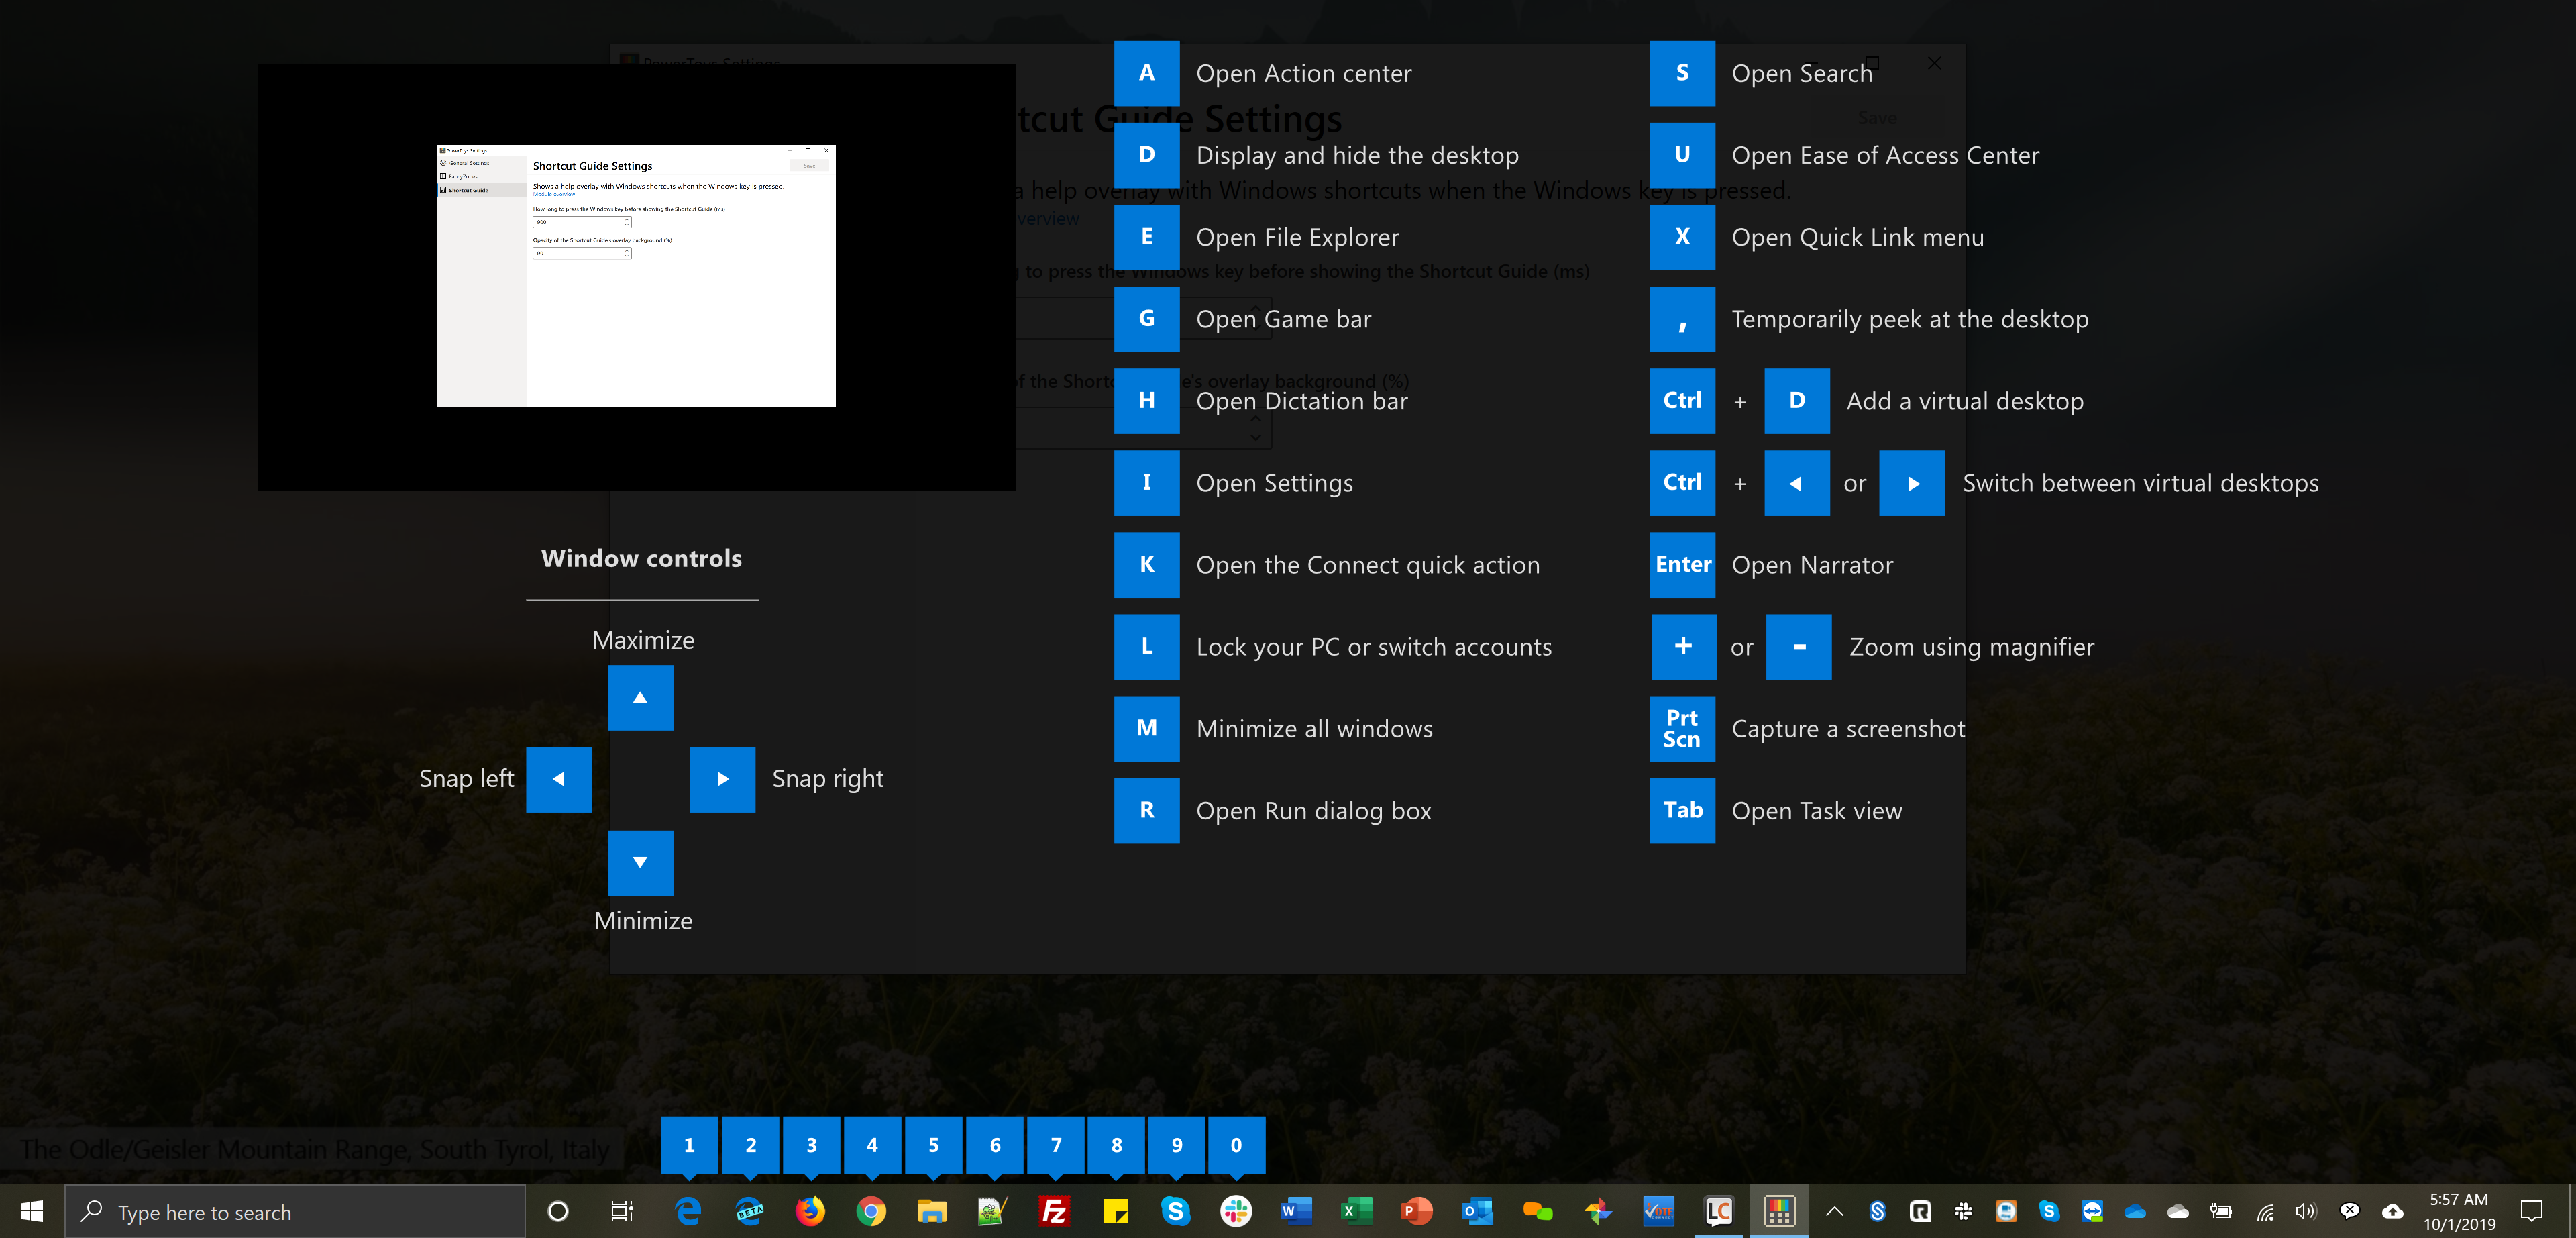The image size is (2576, 1238).
Task: Click the Tab key tile for Task view
Action: pos(1682,810)
